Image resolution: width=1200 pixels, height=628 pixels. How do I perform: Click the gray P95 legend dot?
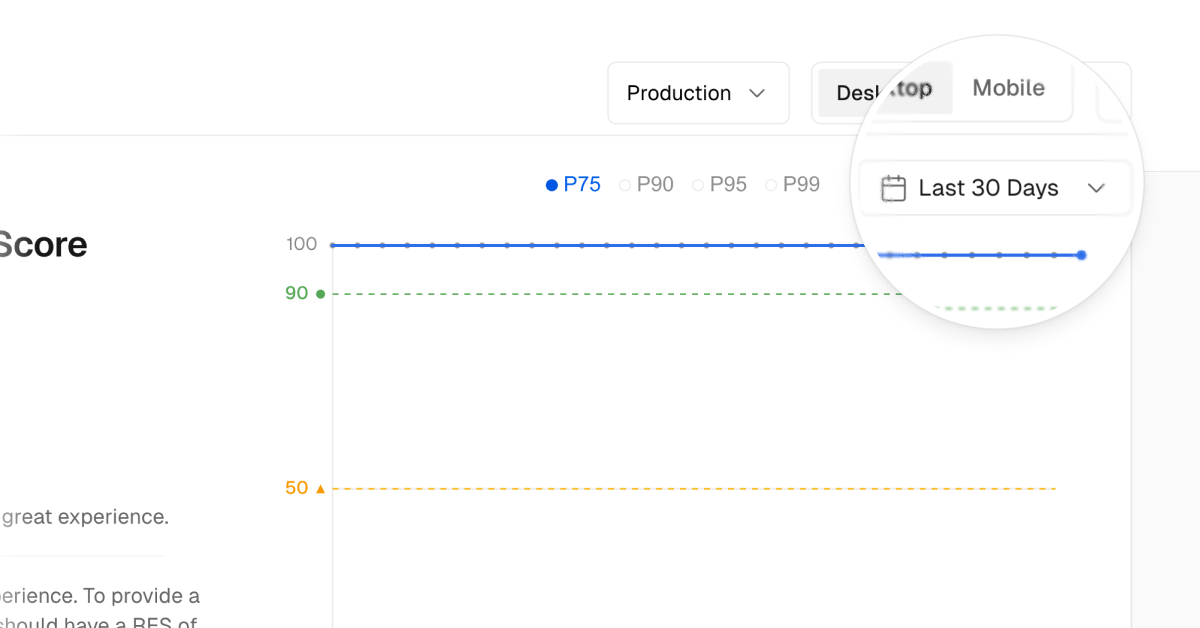coord(697,184)
